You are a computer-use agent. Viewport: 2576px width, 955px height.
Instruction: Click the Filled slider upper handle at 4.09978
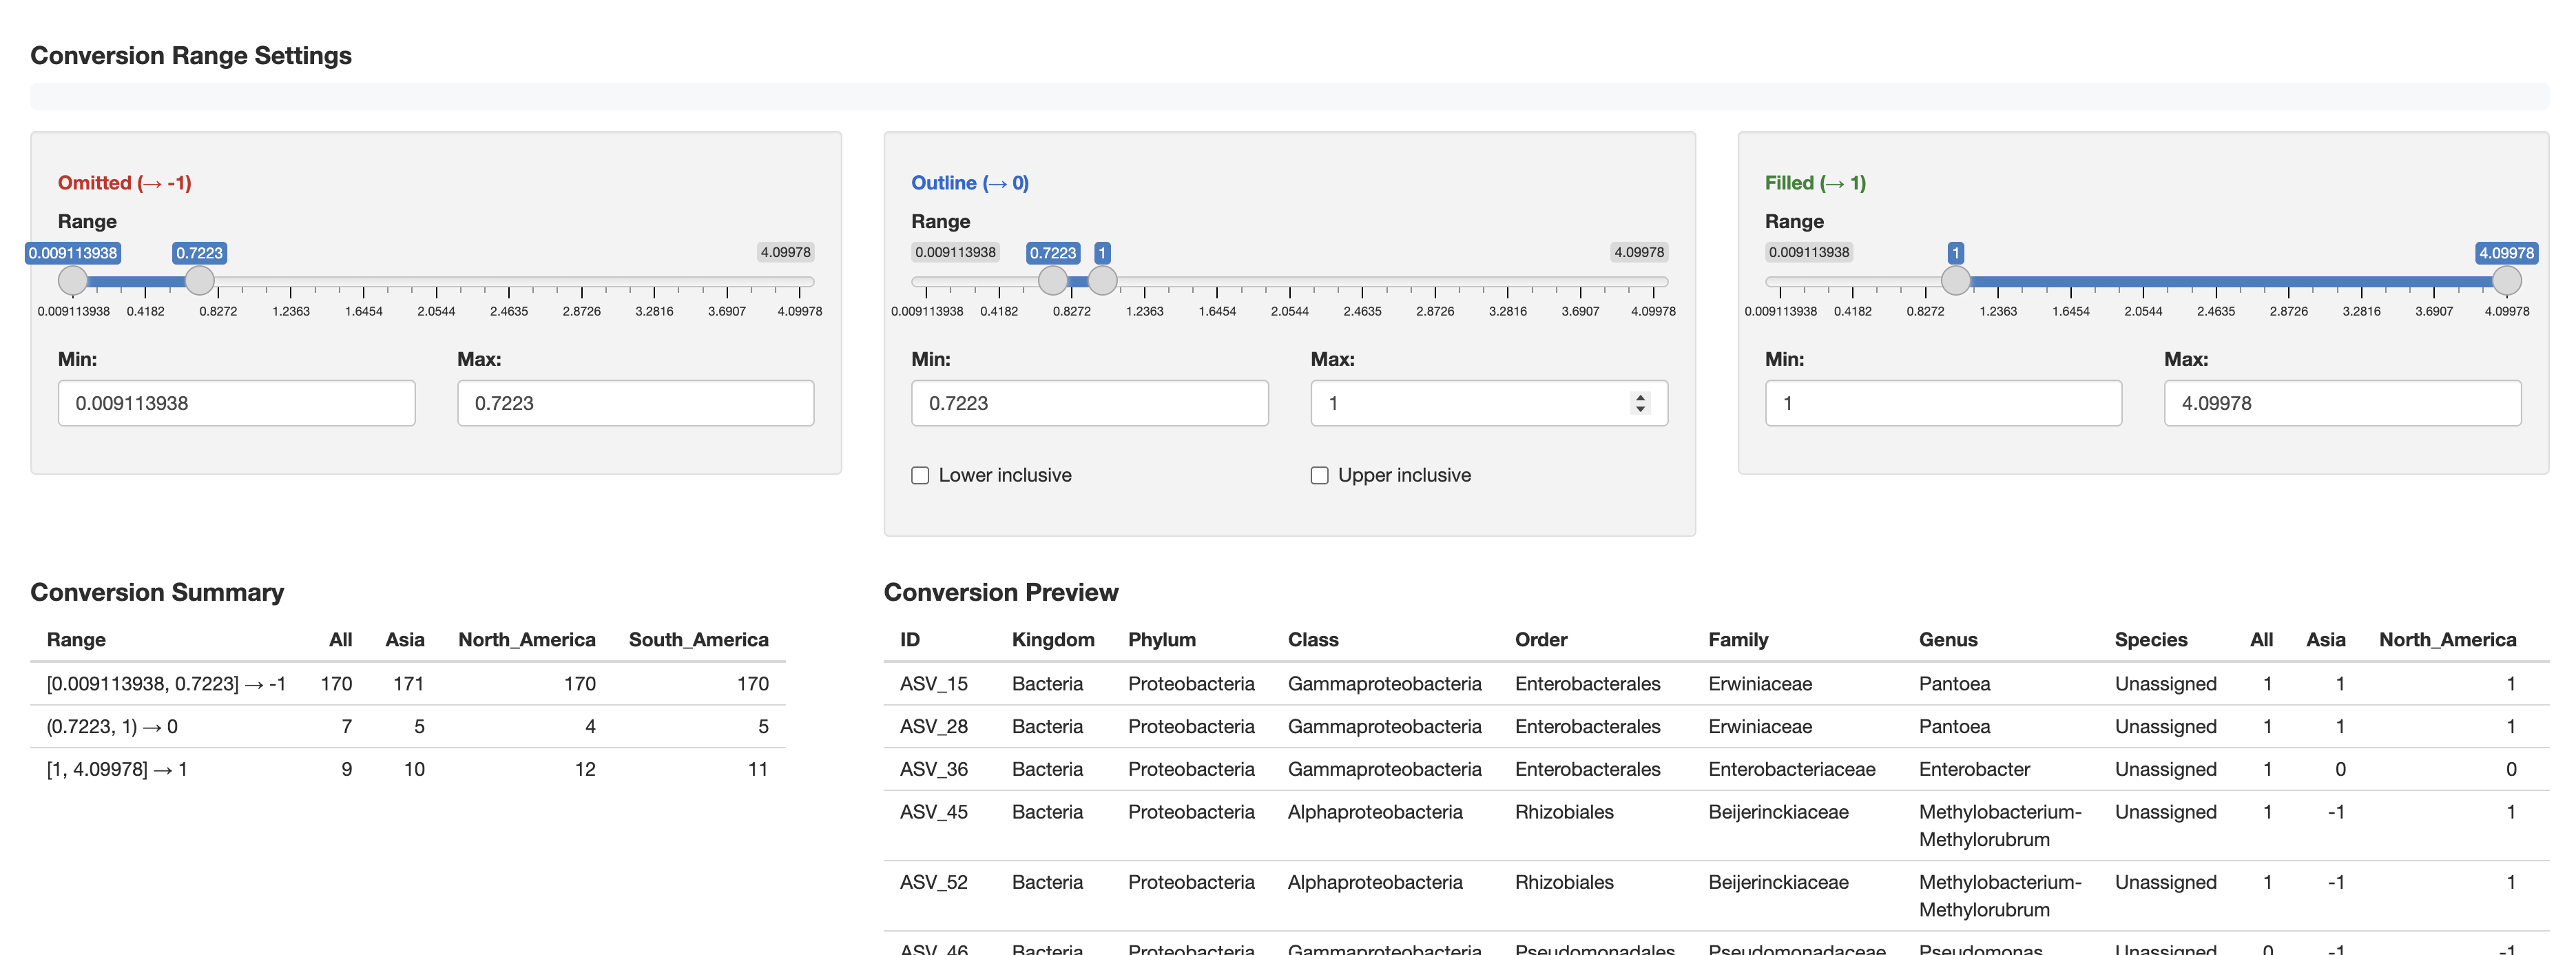click(2506, 281)
